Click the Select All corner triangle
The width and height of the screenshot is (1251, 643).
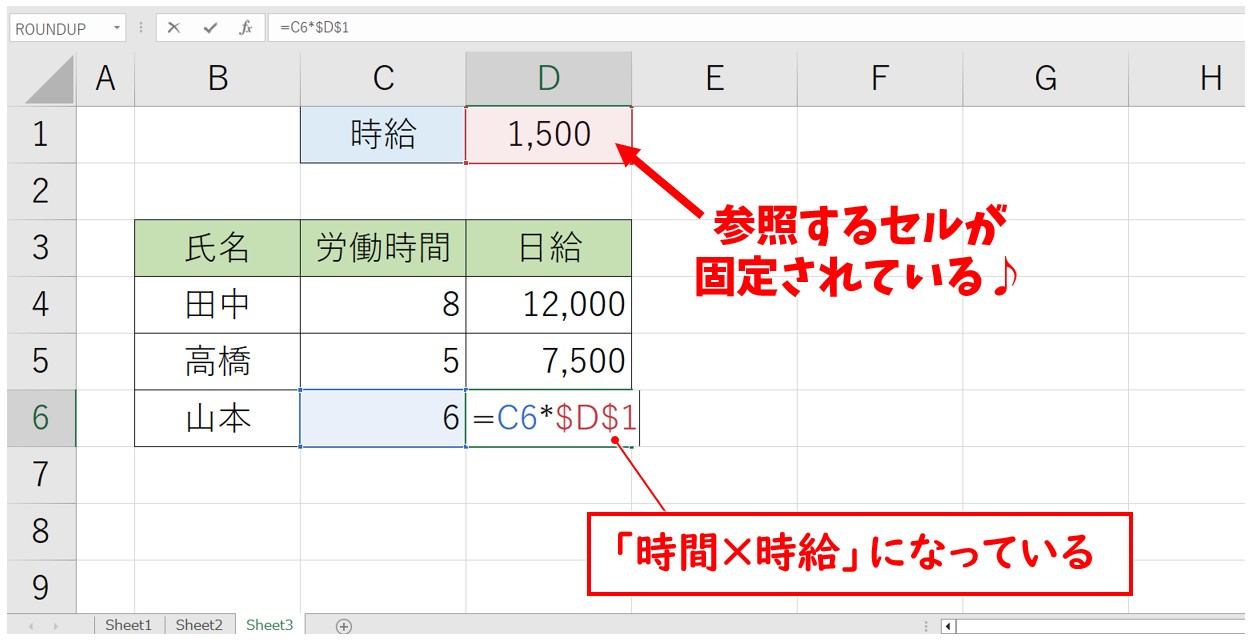(49, 80)
